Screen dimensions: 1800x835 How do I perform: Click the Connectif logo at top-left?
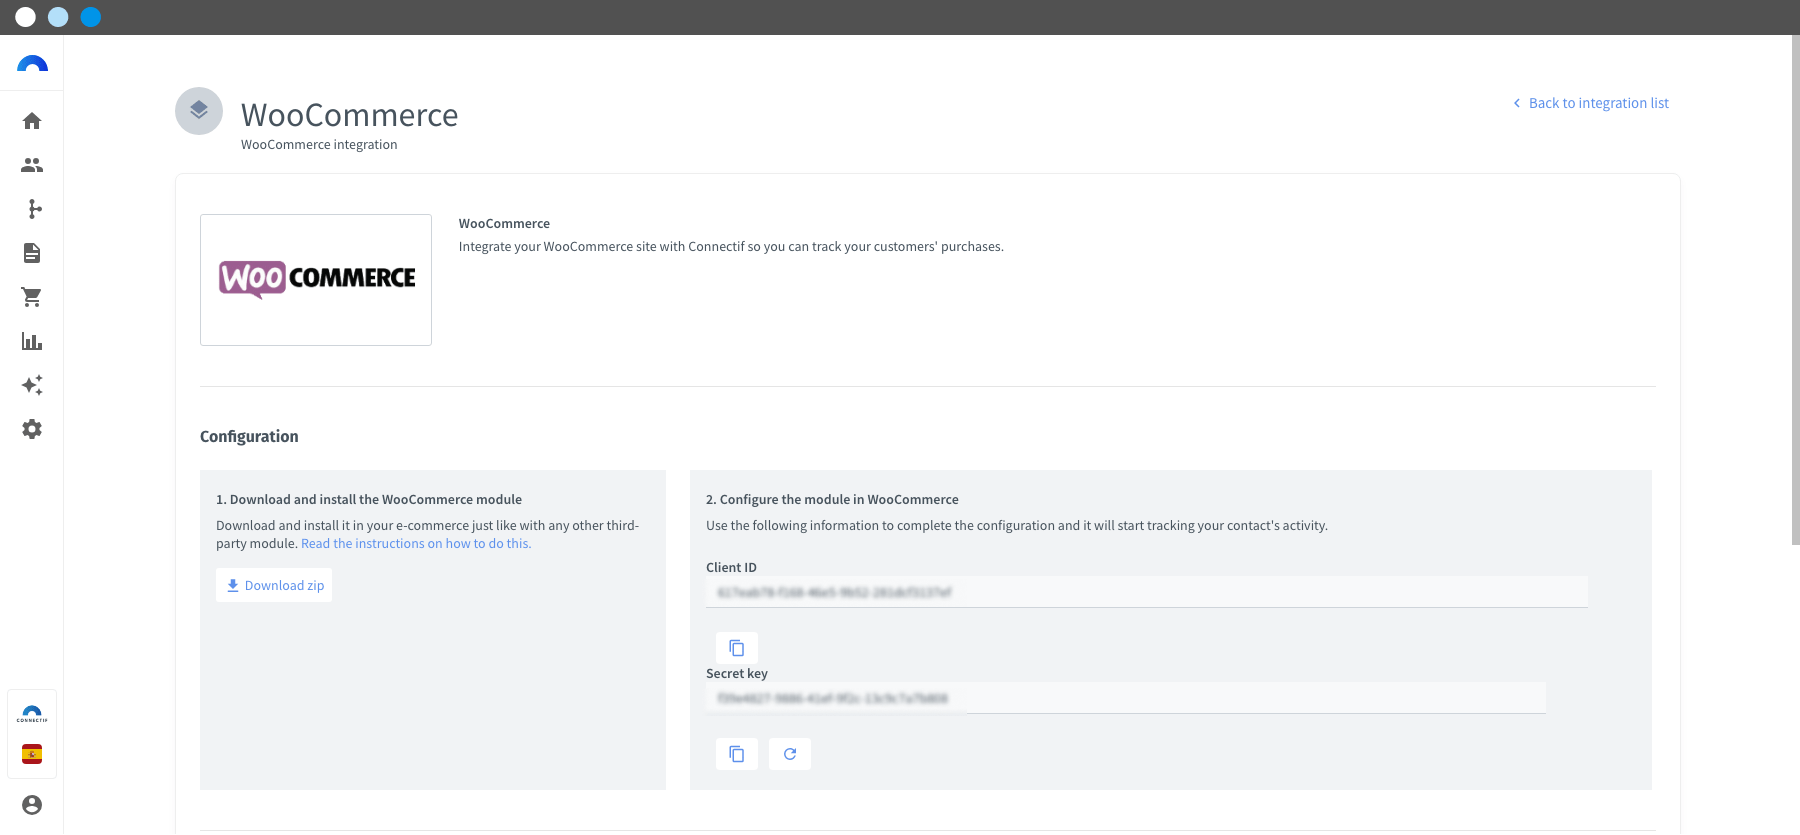click(x=32, y=64)
